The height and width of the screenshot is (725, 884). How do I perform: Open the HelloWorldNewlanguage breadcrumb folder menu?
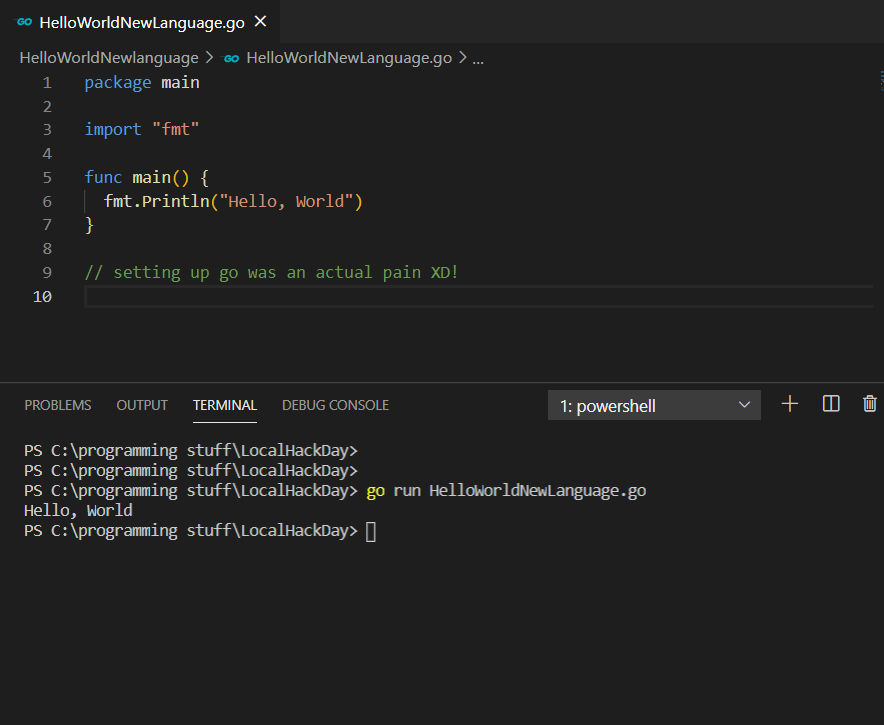108,57
